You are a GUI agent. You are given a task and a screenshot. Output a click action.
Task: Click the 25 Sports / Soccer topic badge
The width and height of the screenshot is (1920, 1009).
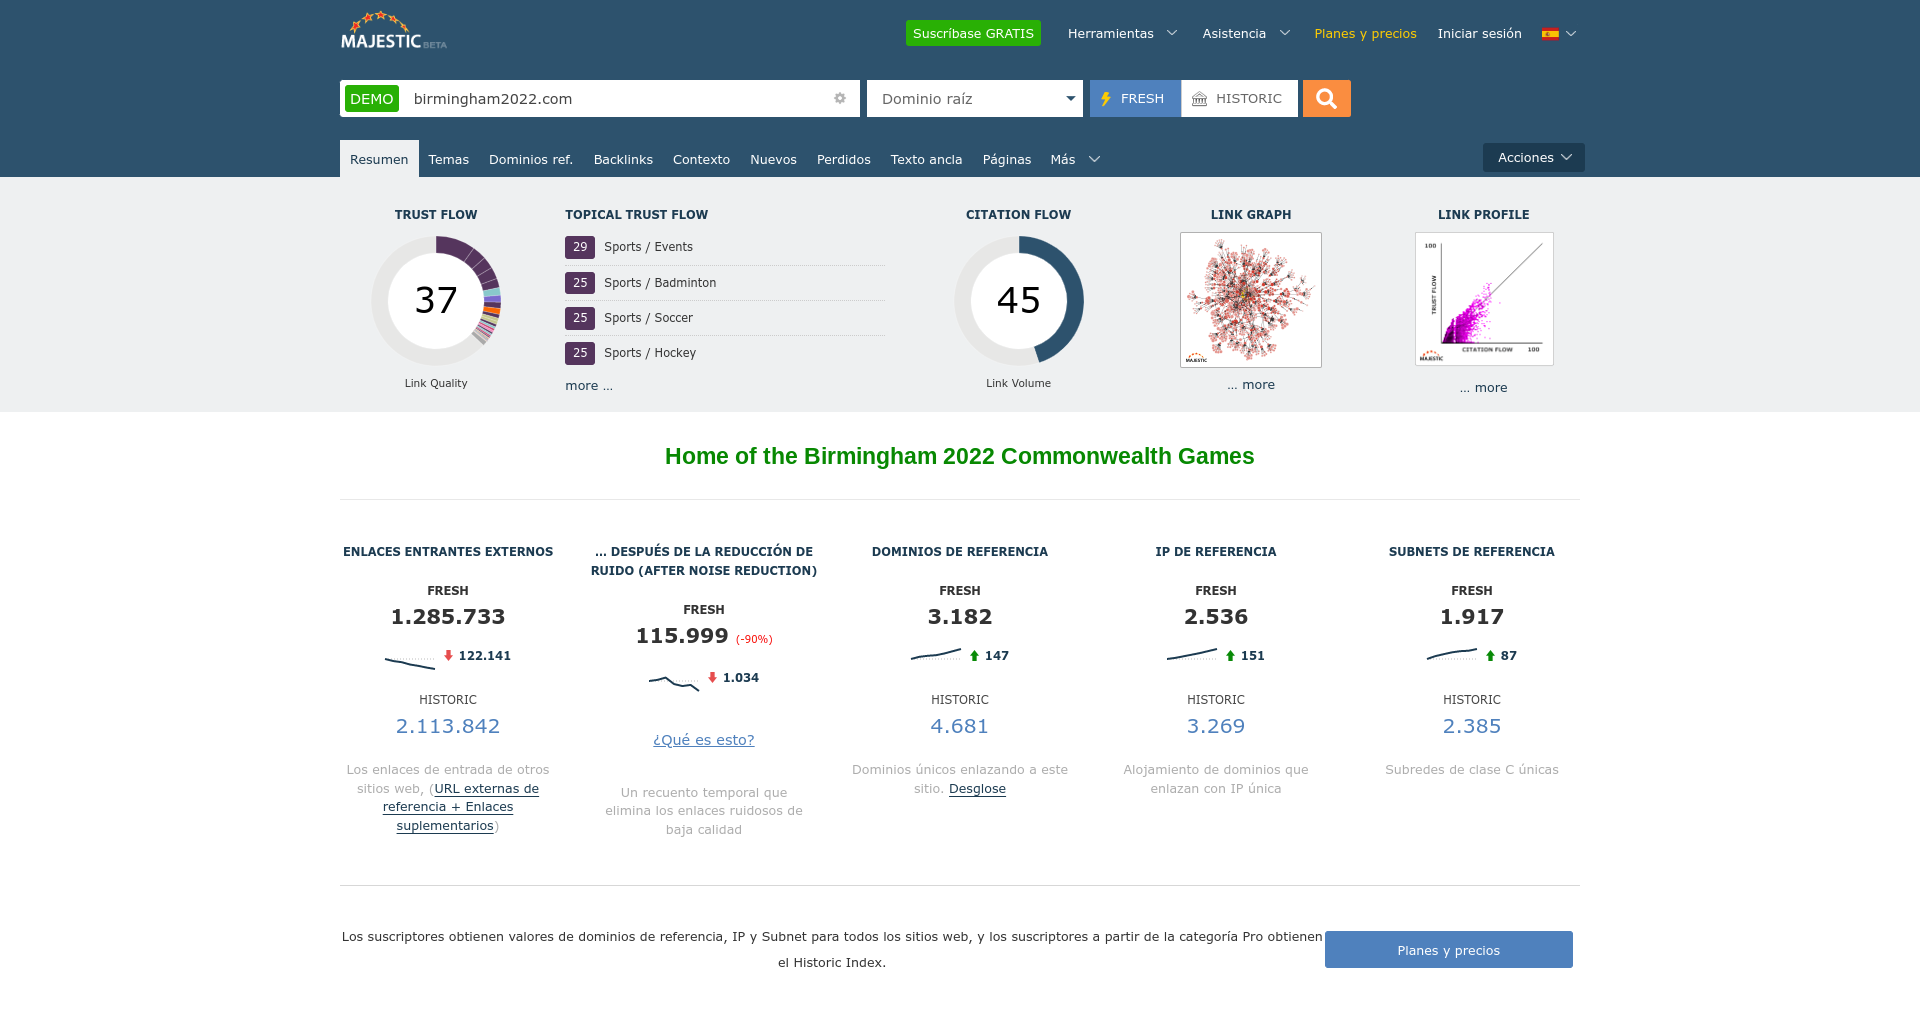[580, 318]
